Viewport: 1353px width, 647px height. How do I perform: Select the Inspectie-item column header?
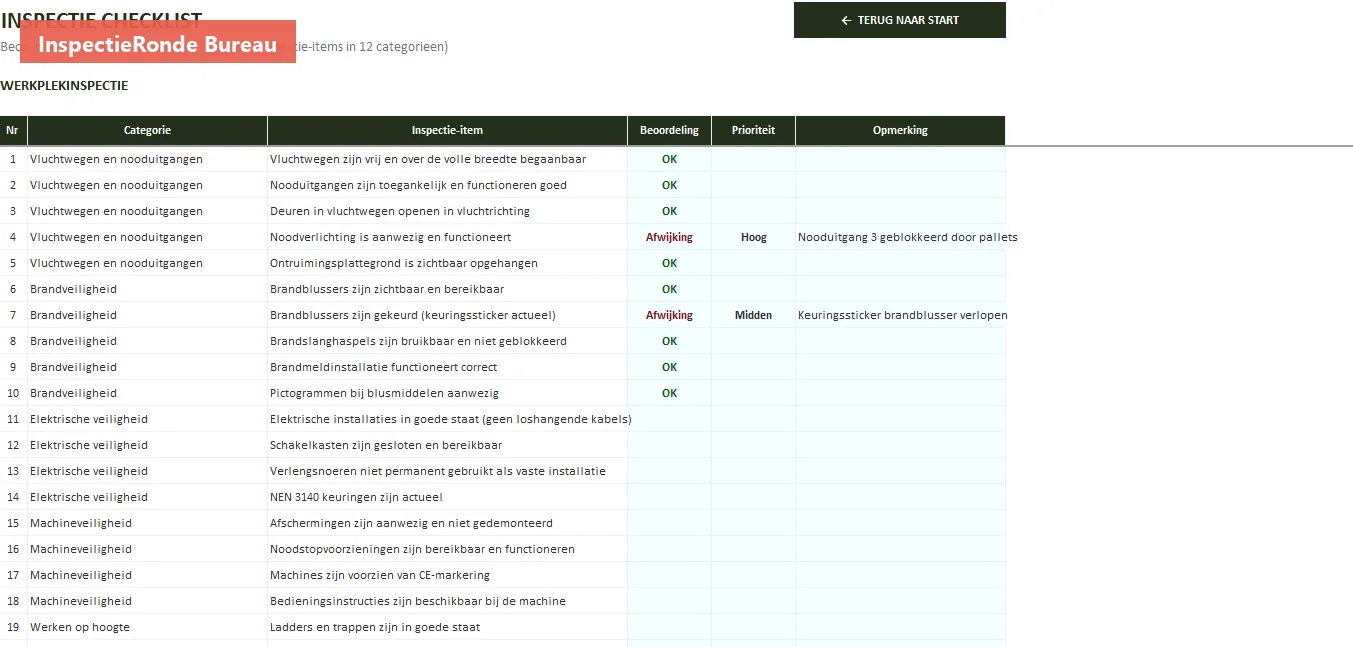[447, 130]
